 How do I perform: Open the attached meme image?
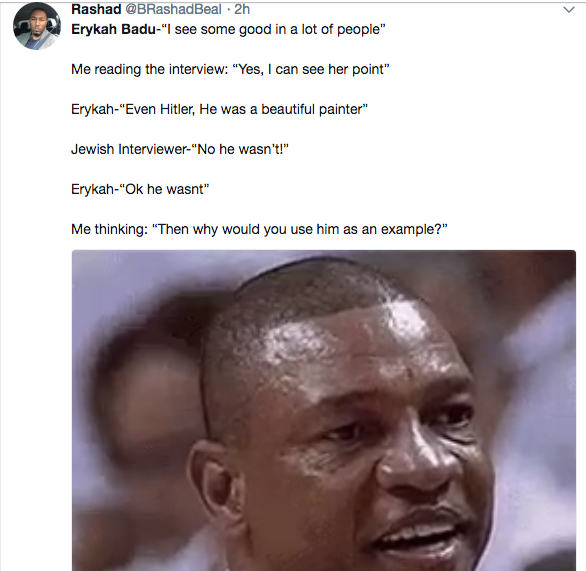[324, 410]
